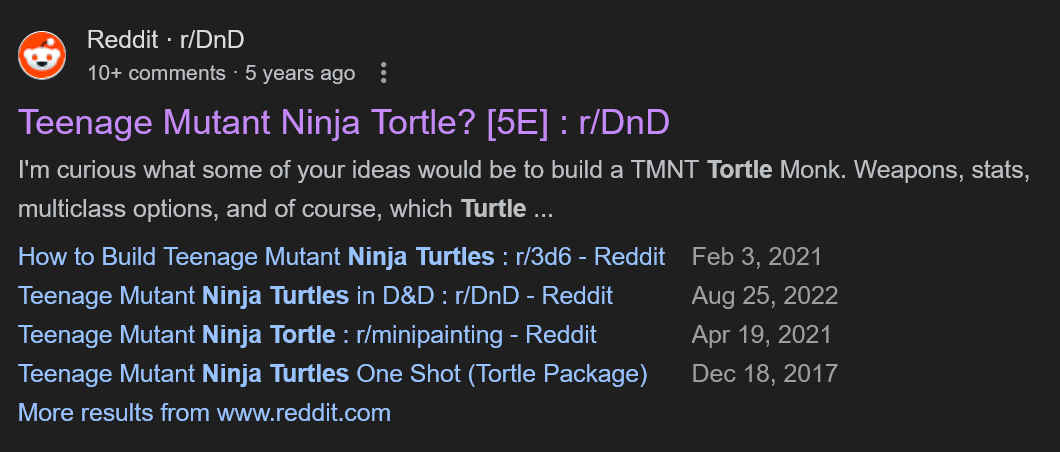Open the r/minipainting Ninja Tortle link
1060x452 pixels.
click(307, 334)
